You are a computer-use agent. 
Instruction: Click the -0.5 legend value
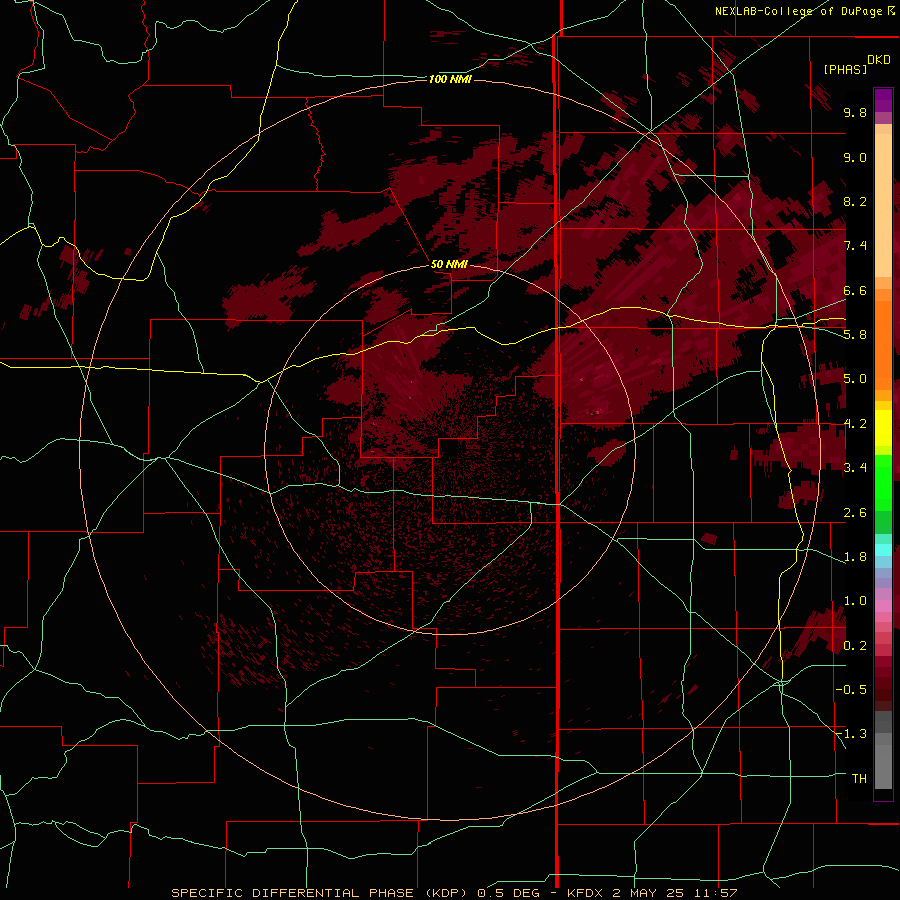851,690
